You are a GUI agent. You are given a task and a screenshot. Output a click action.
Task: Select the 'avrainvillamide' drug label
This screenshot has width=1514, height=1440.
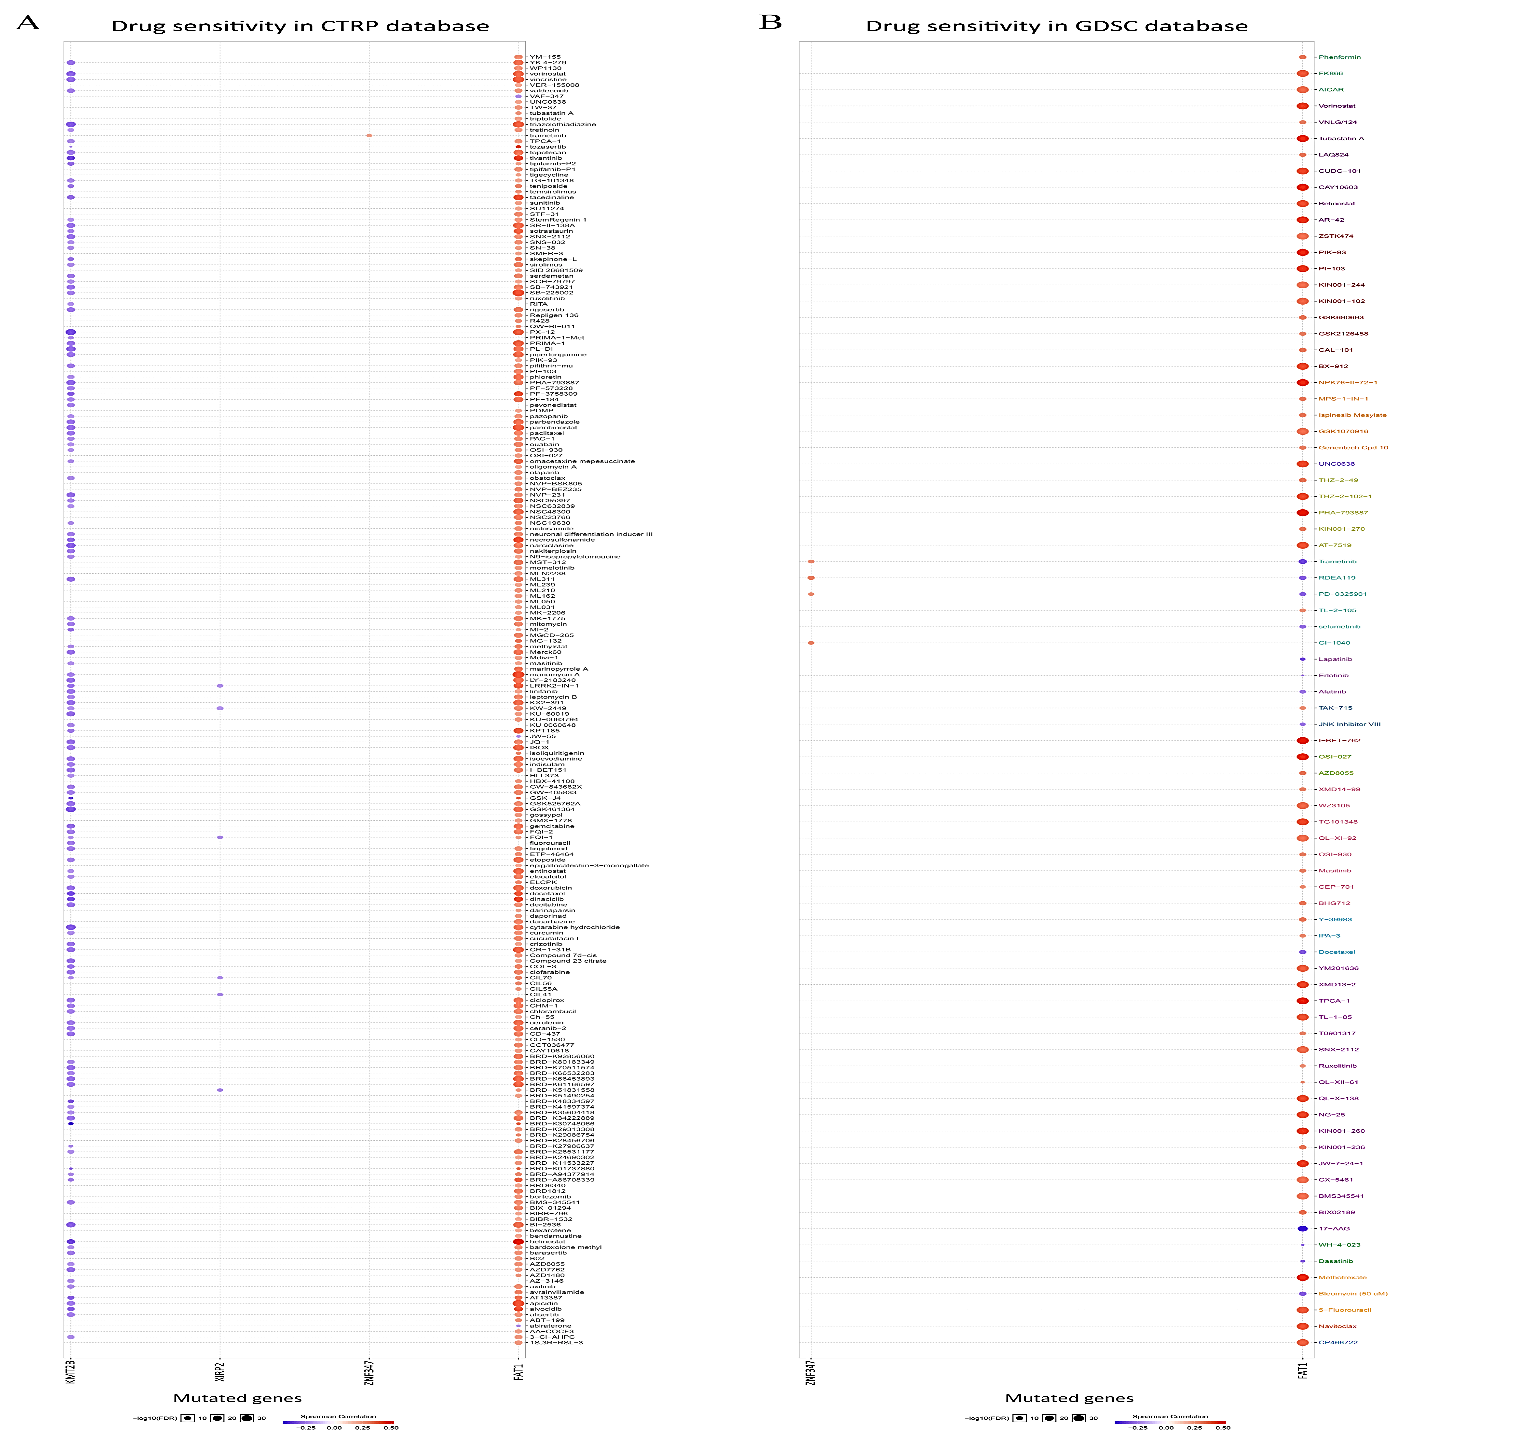coord(556,1292)
